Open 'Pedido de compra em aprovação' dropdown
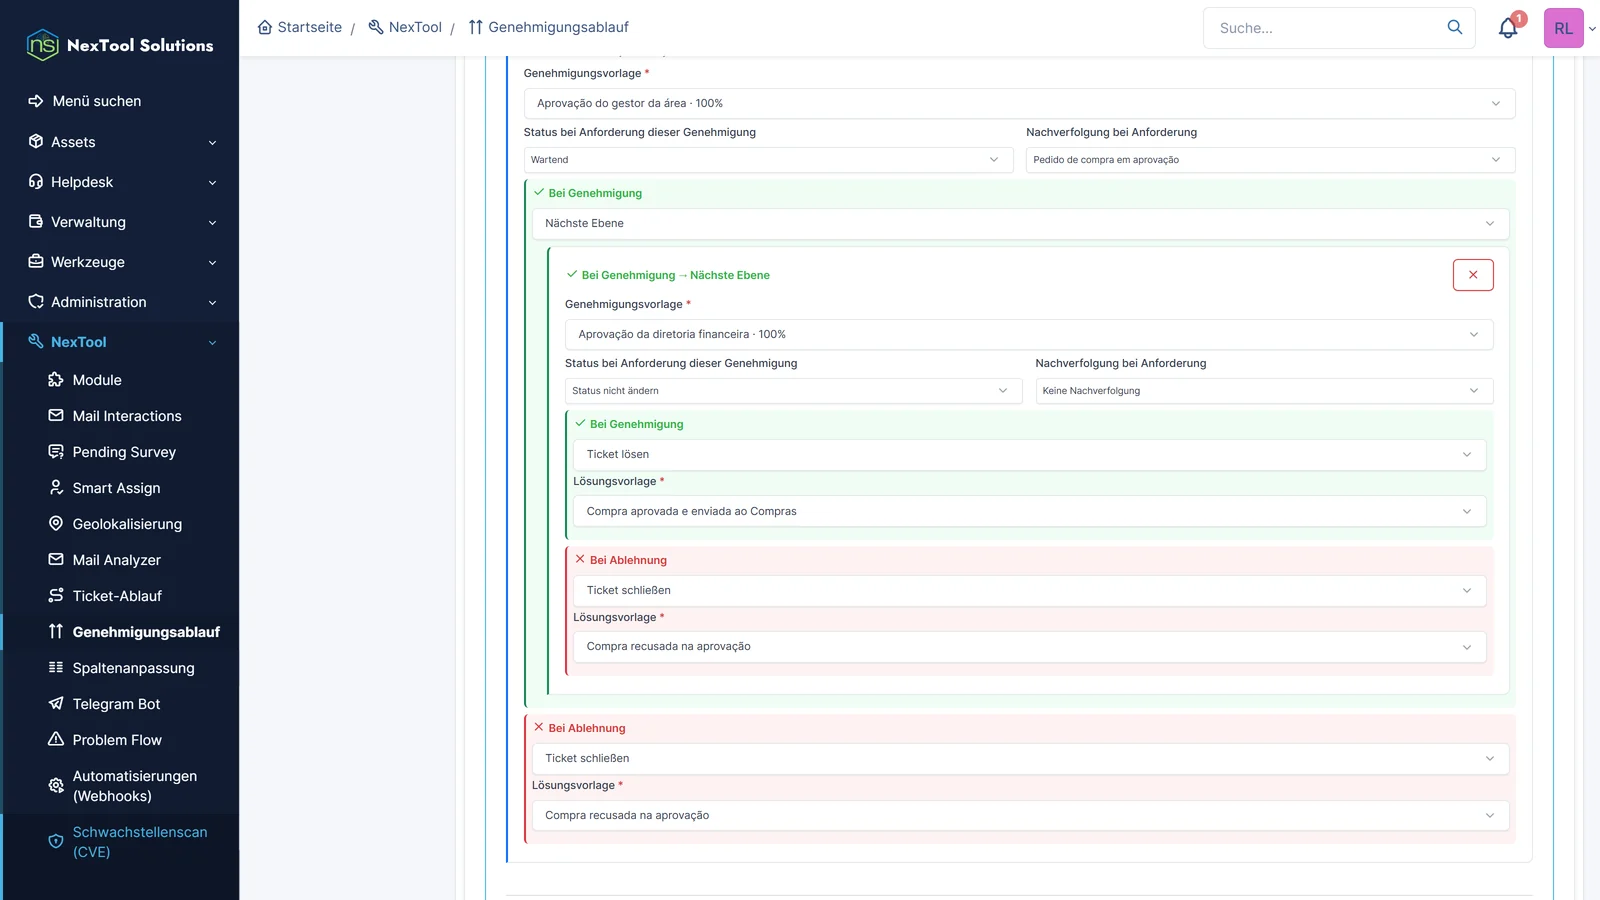The width and height of the screenshot is (1600, 900). pos(1270,160)
